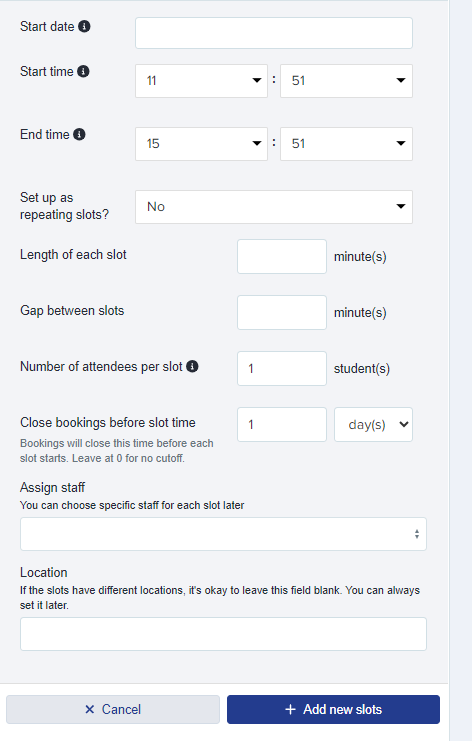
Task: Open the day(s) unit dropdown
Action: click(373, 424)
